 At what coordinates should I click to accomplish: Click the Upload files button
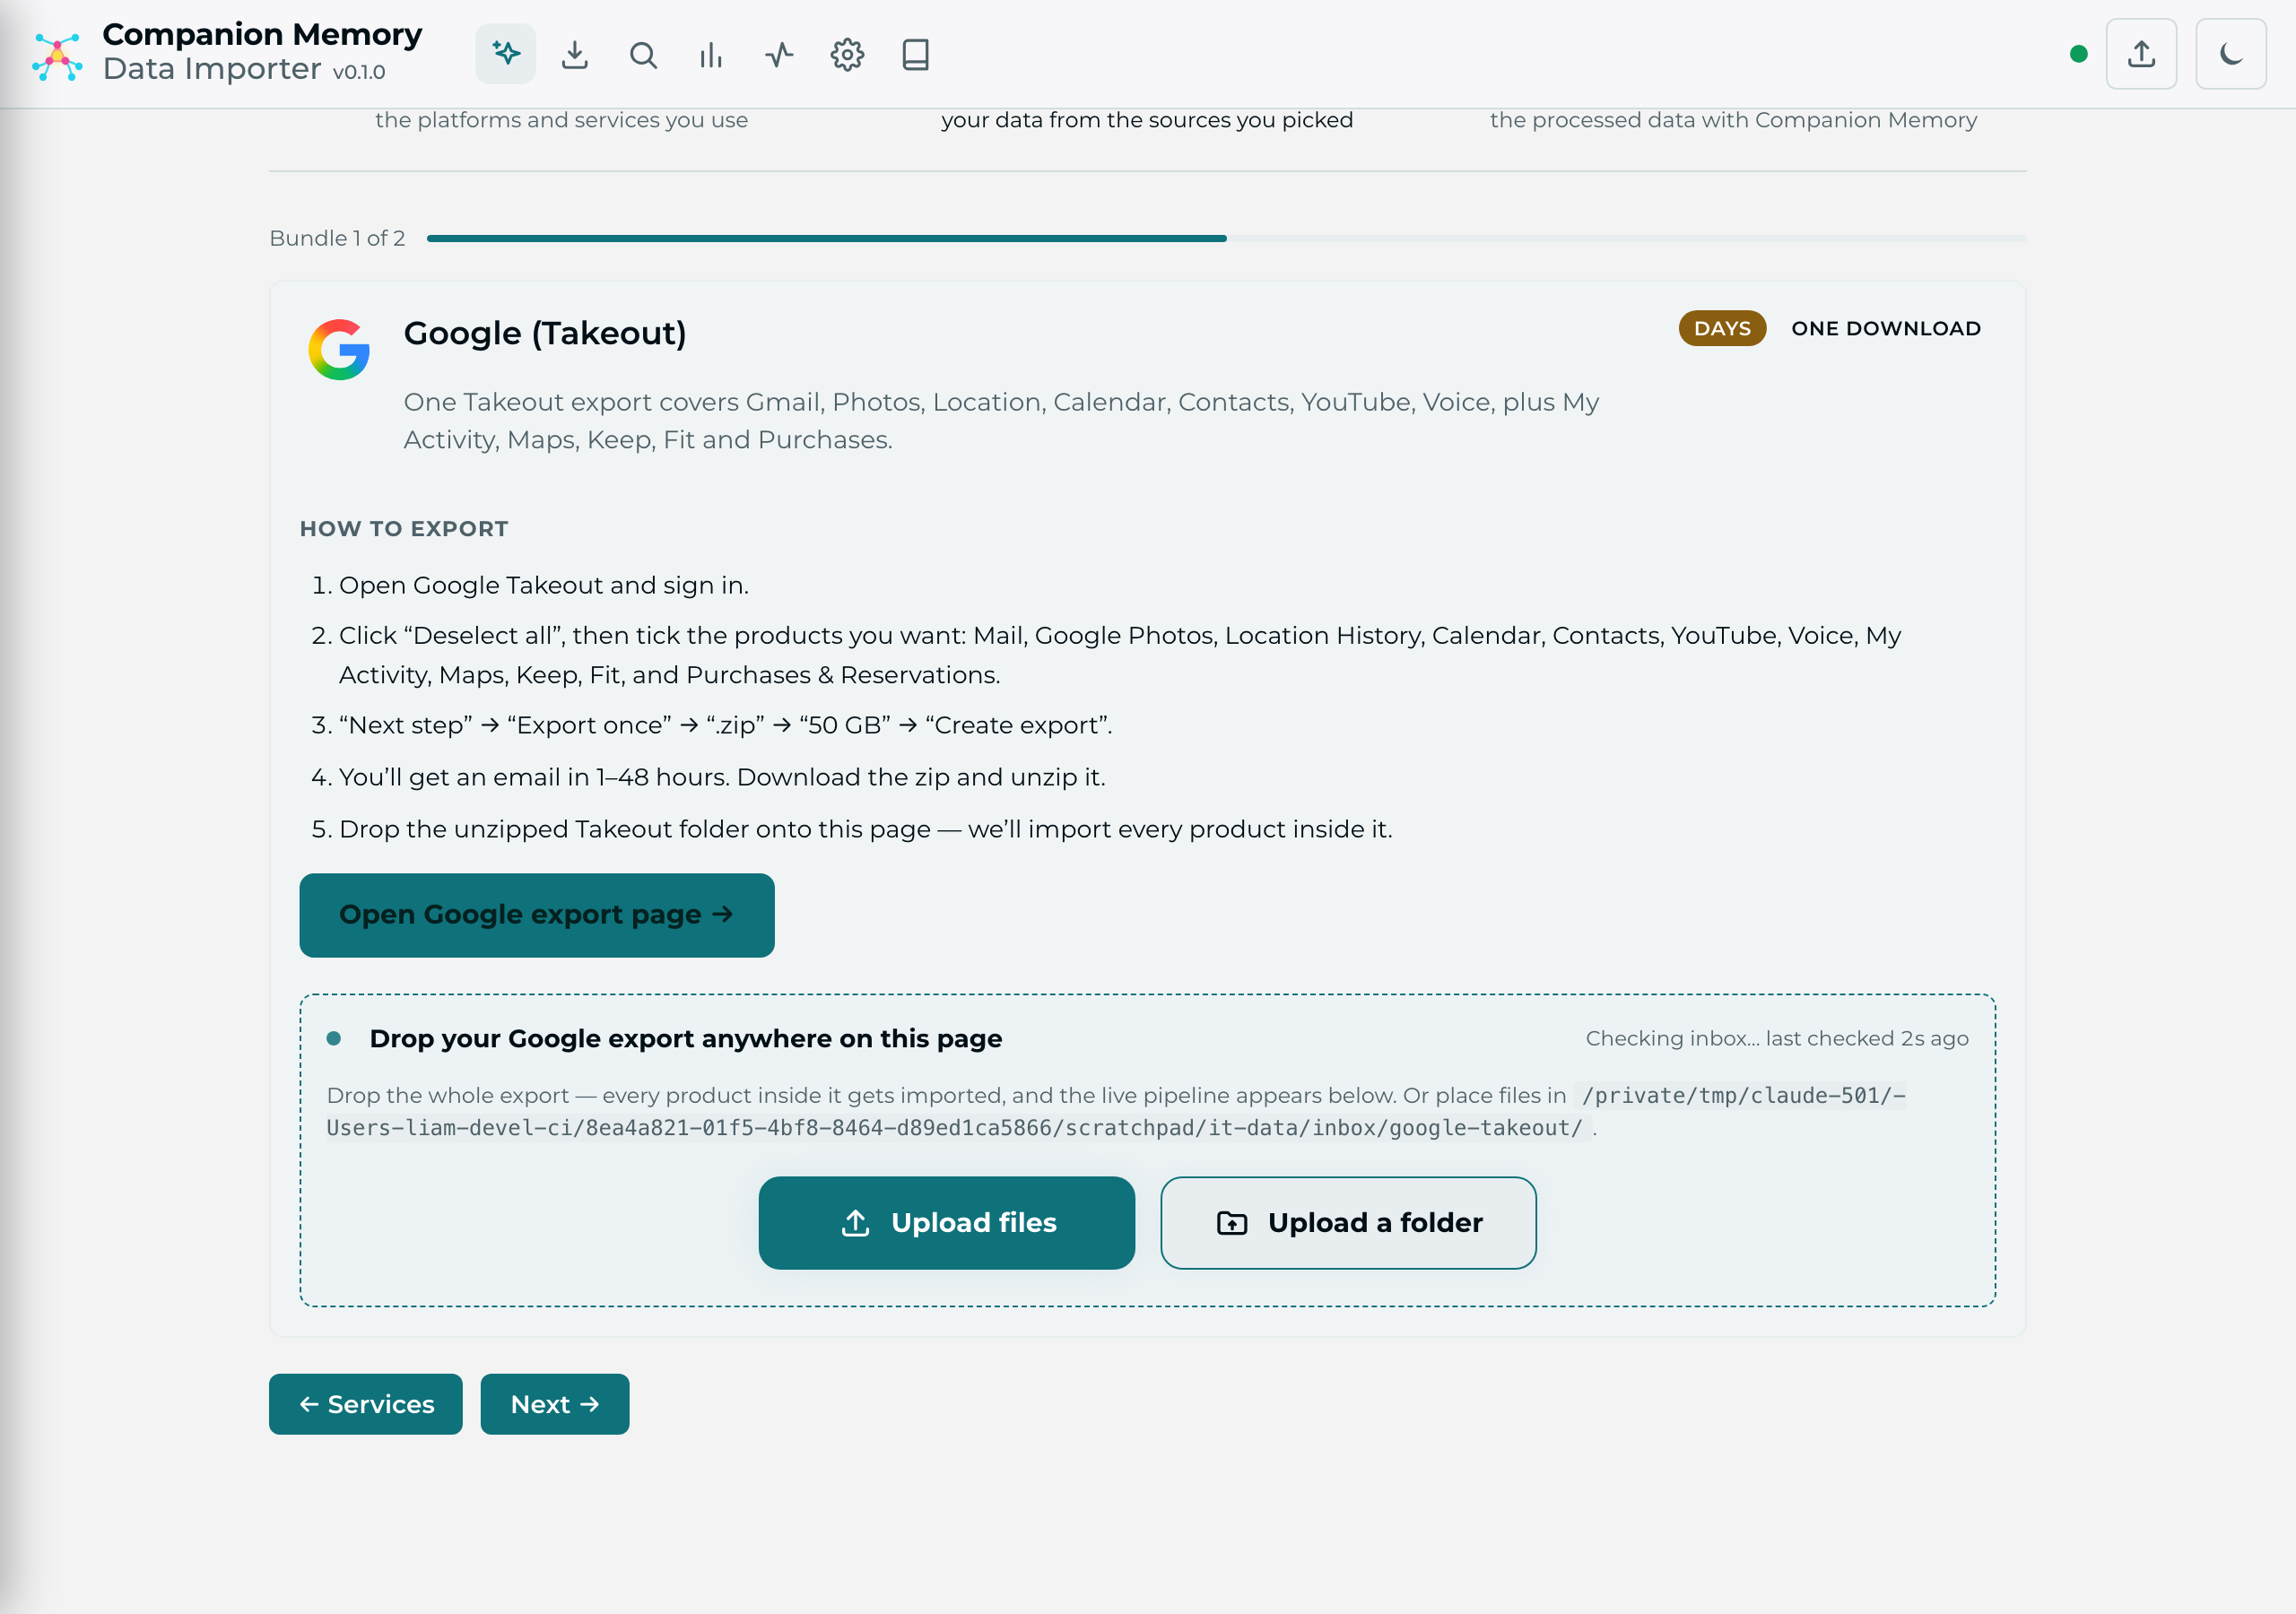pyautogui.click(x=947, y=1223)
